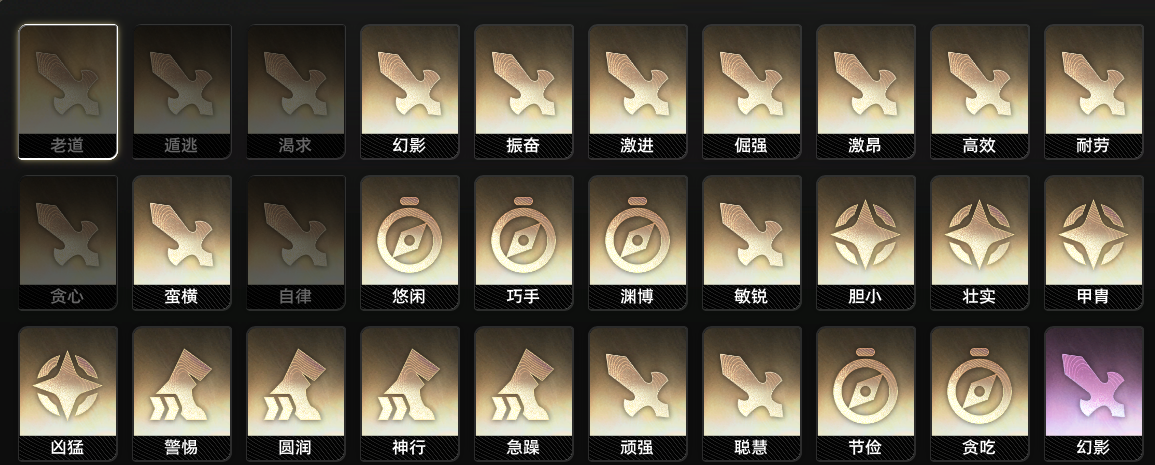Select the 巧手 compass card
The image size is (1155, 465).
tap(524, 242)
